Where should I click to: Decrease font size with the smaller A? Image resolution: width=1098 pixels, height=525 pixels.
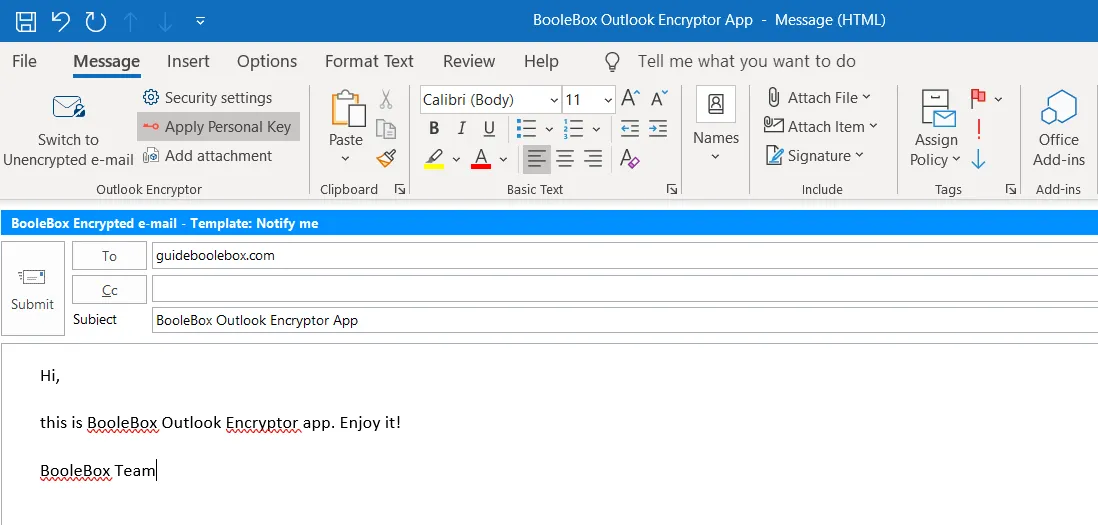(659, 99)
